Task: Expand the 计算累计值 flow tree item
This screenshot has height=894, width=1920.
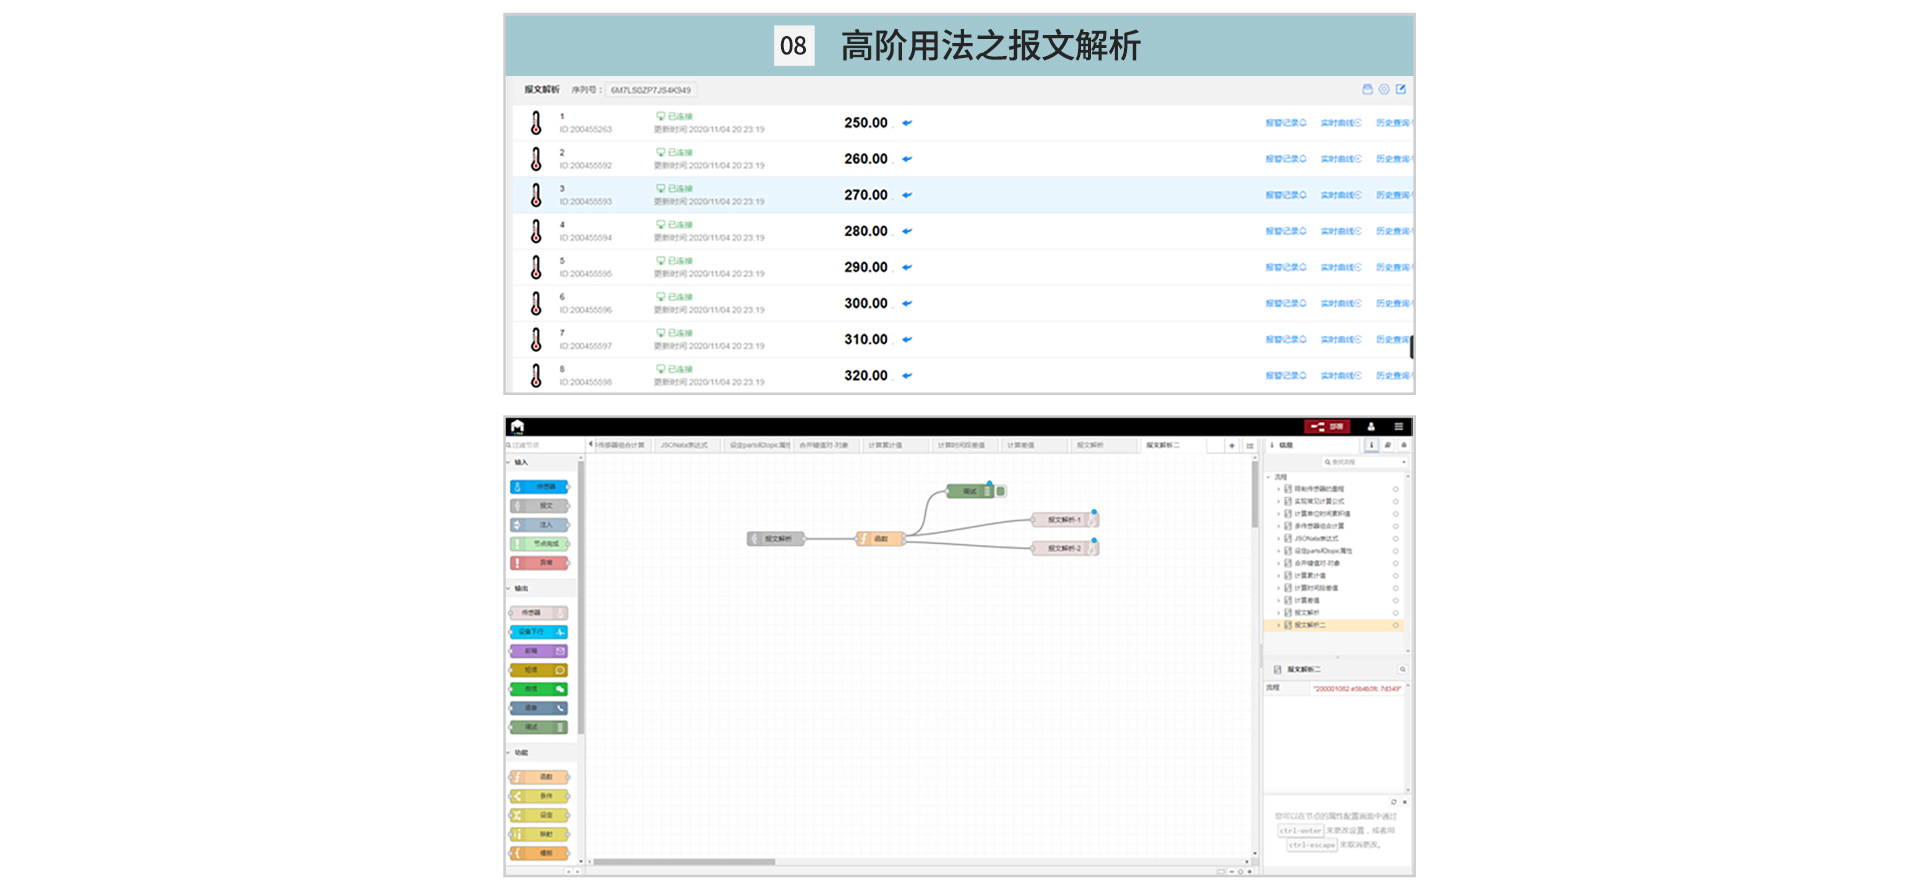Action: 1278,576
